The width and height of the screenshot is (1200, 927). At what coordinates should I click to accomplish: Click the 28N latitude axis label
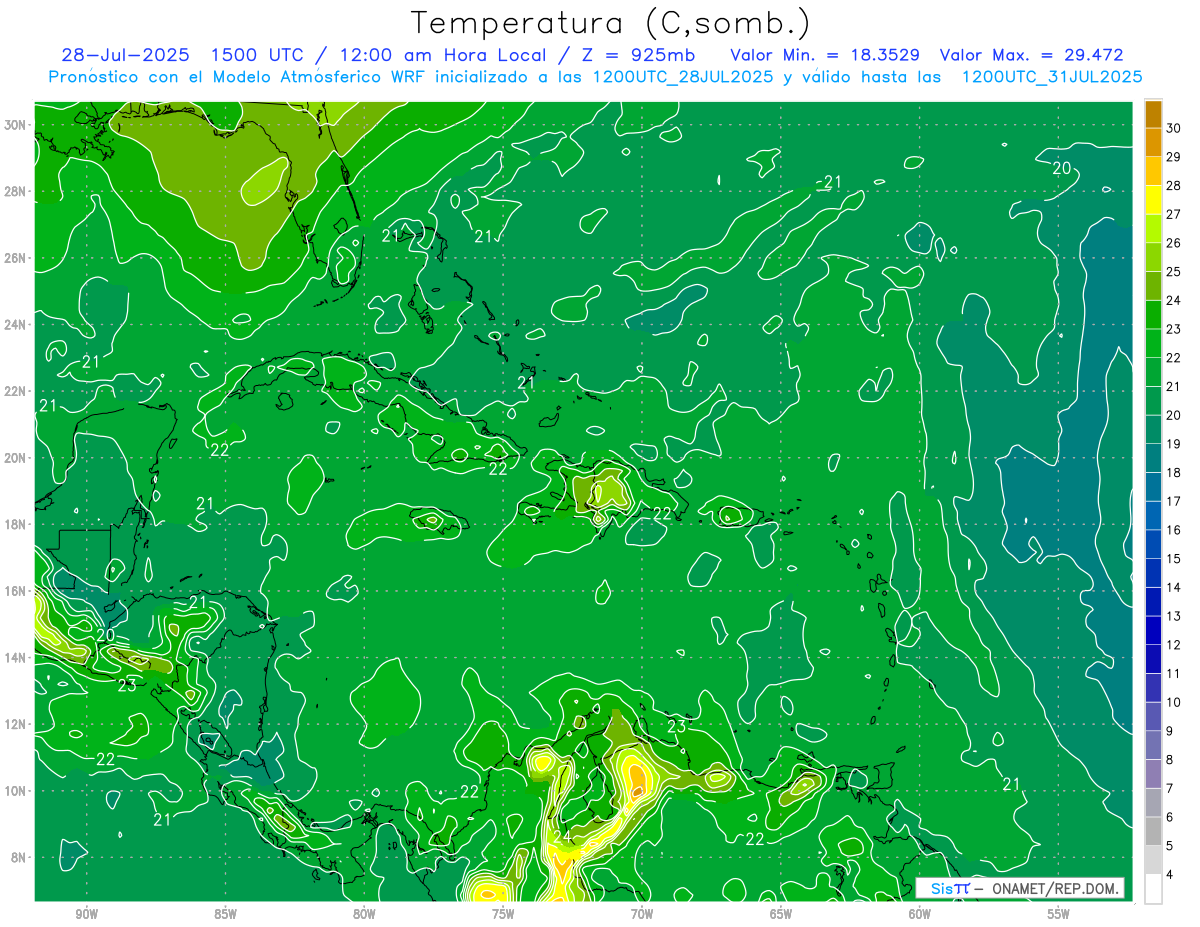click(16, 191)
